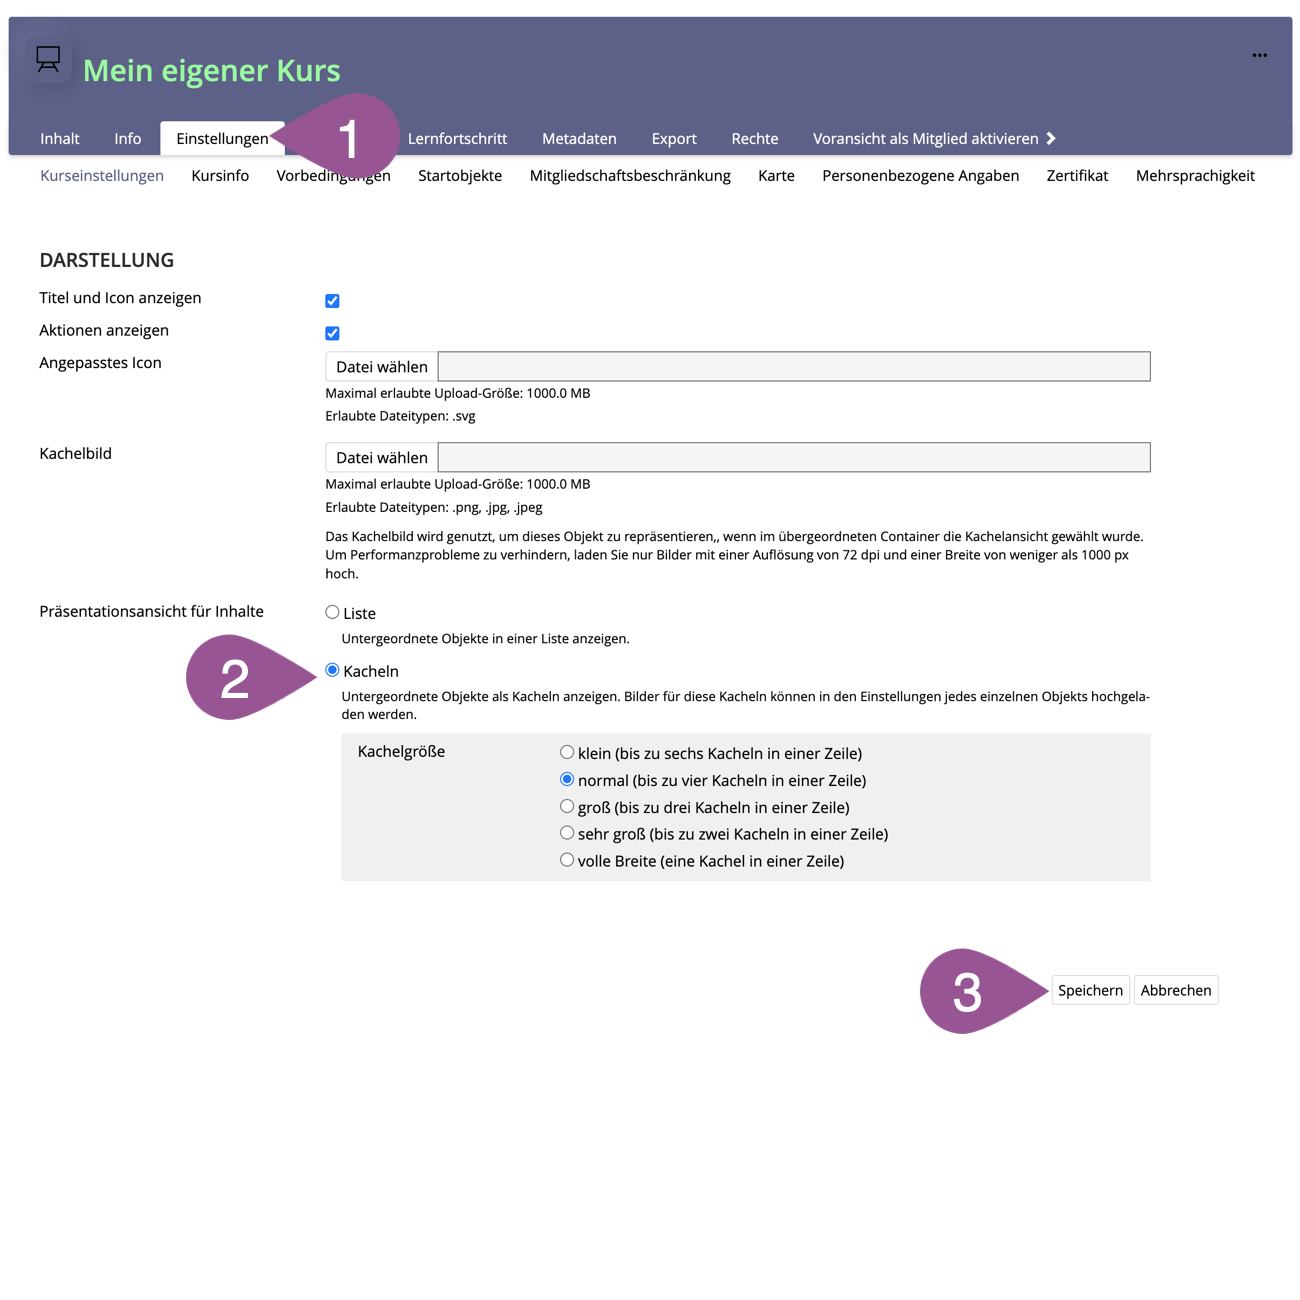The height and width of the screenshot is (1300, 1300).
Task: Choose klein tile size option
Action: pos(567,752)
